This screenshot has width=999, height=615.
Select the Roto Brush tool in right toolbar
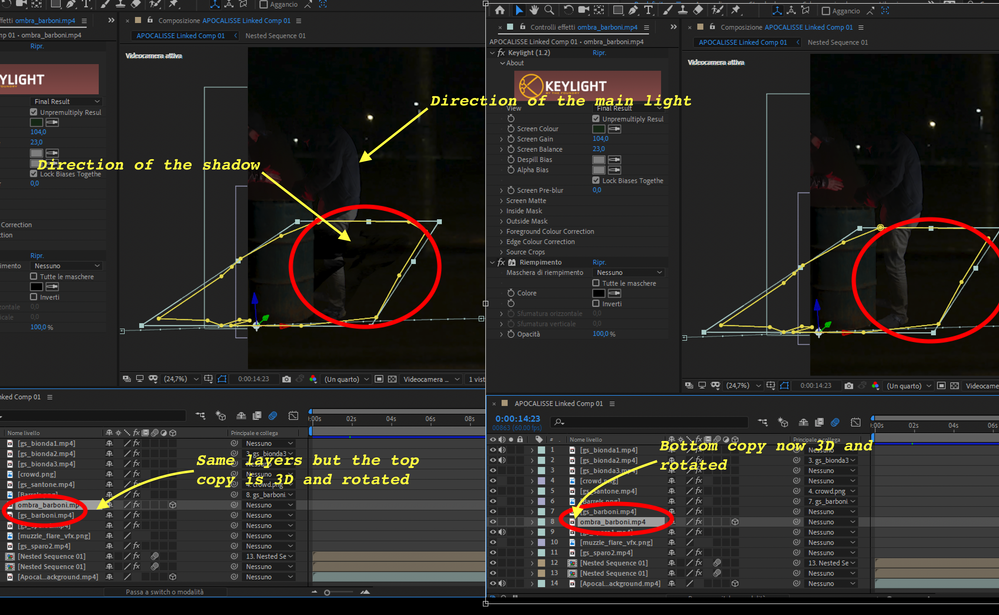(x=718, y=10)
